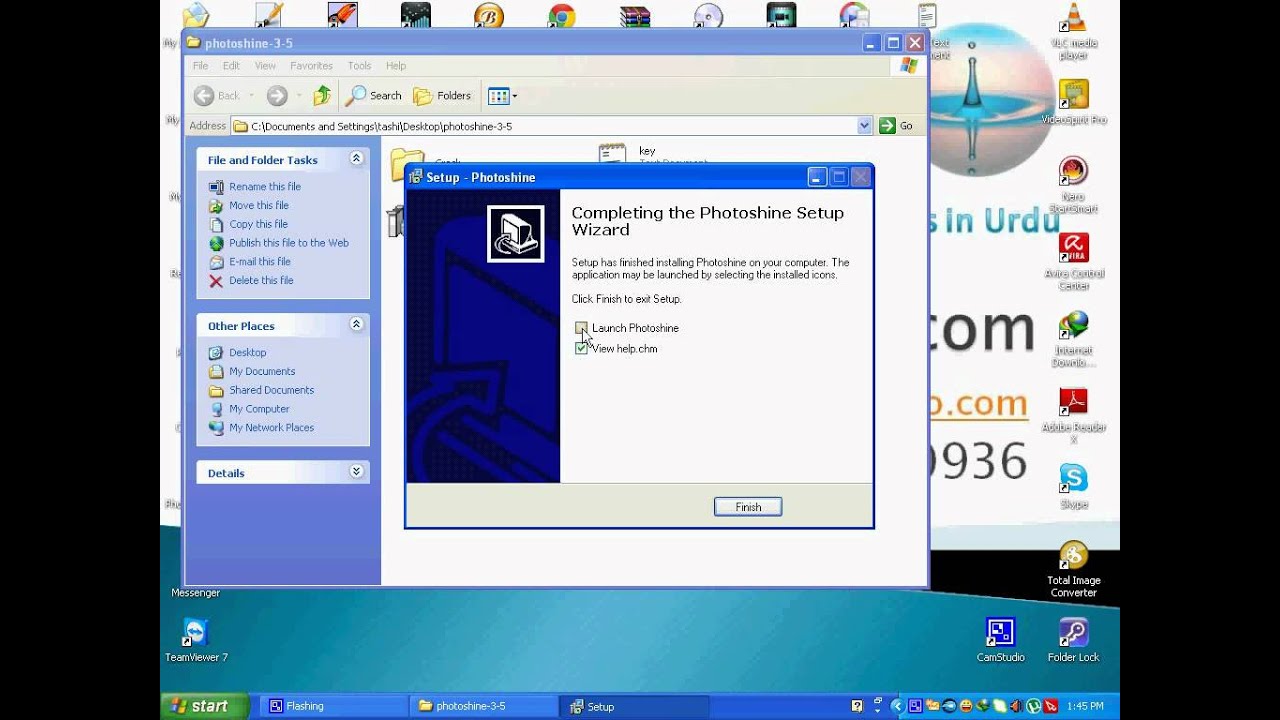This screenshot has height=720, width=1280.
Task: Uncheck the View help.chm checkbox
Action: click(581, 348)
